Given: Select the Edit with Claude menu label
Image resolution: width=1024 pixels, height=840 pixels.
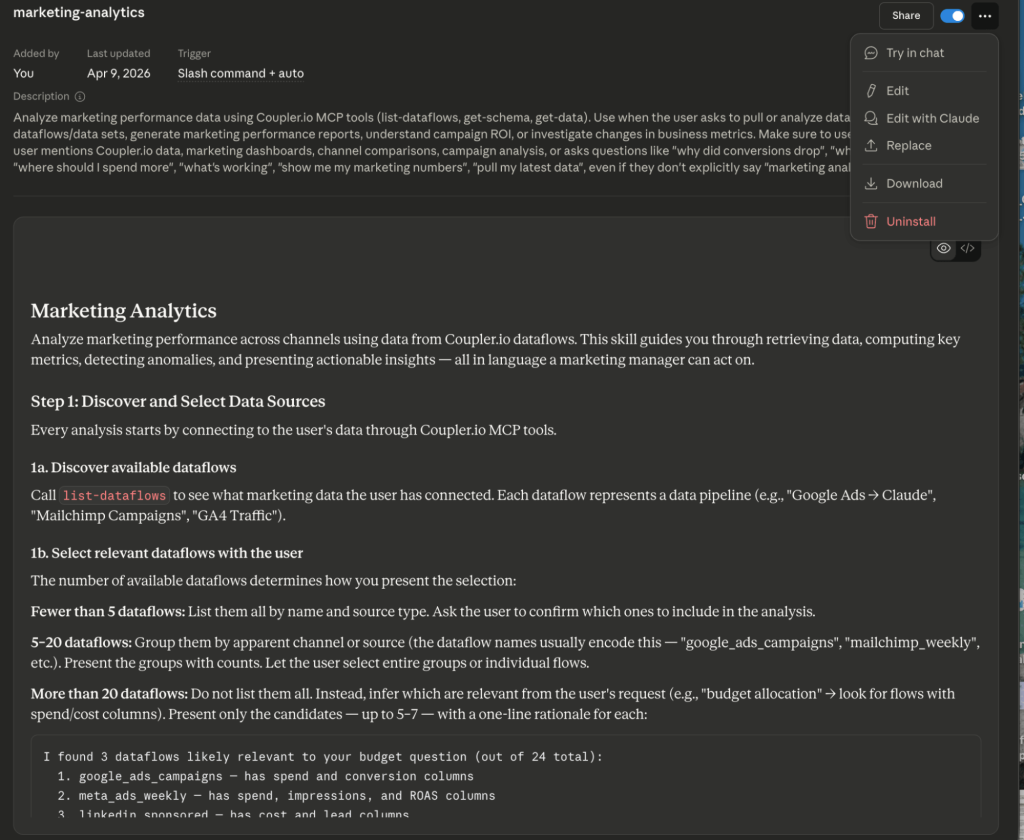Looking at the screenshot, I should click(932, 118).
